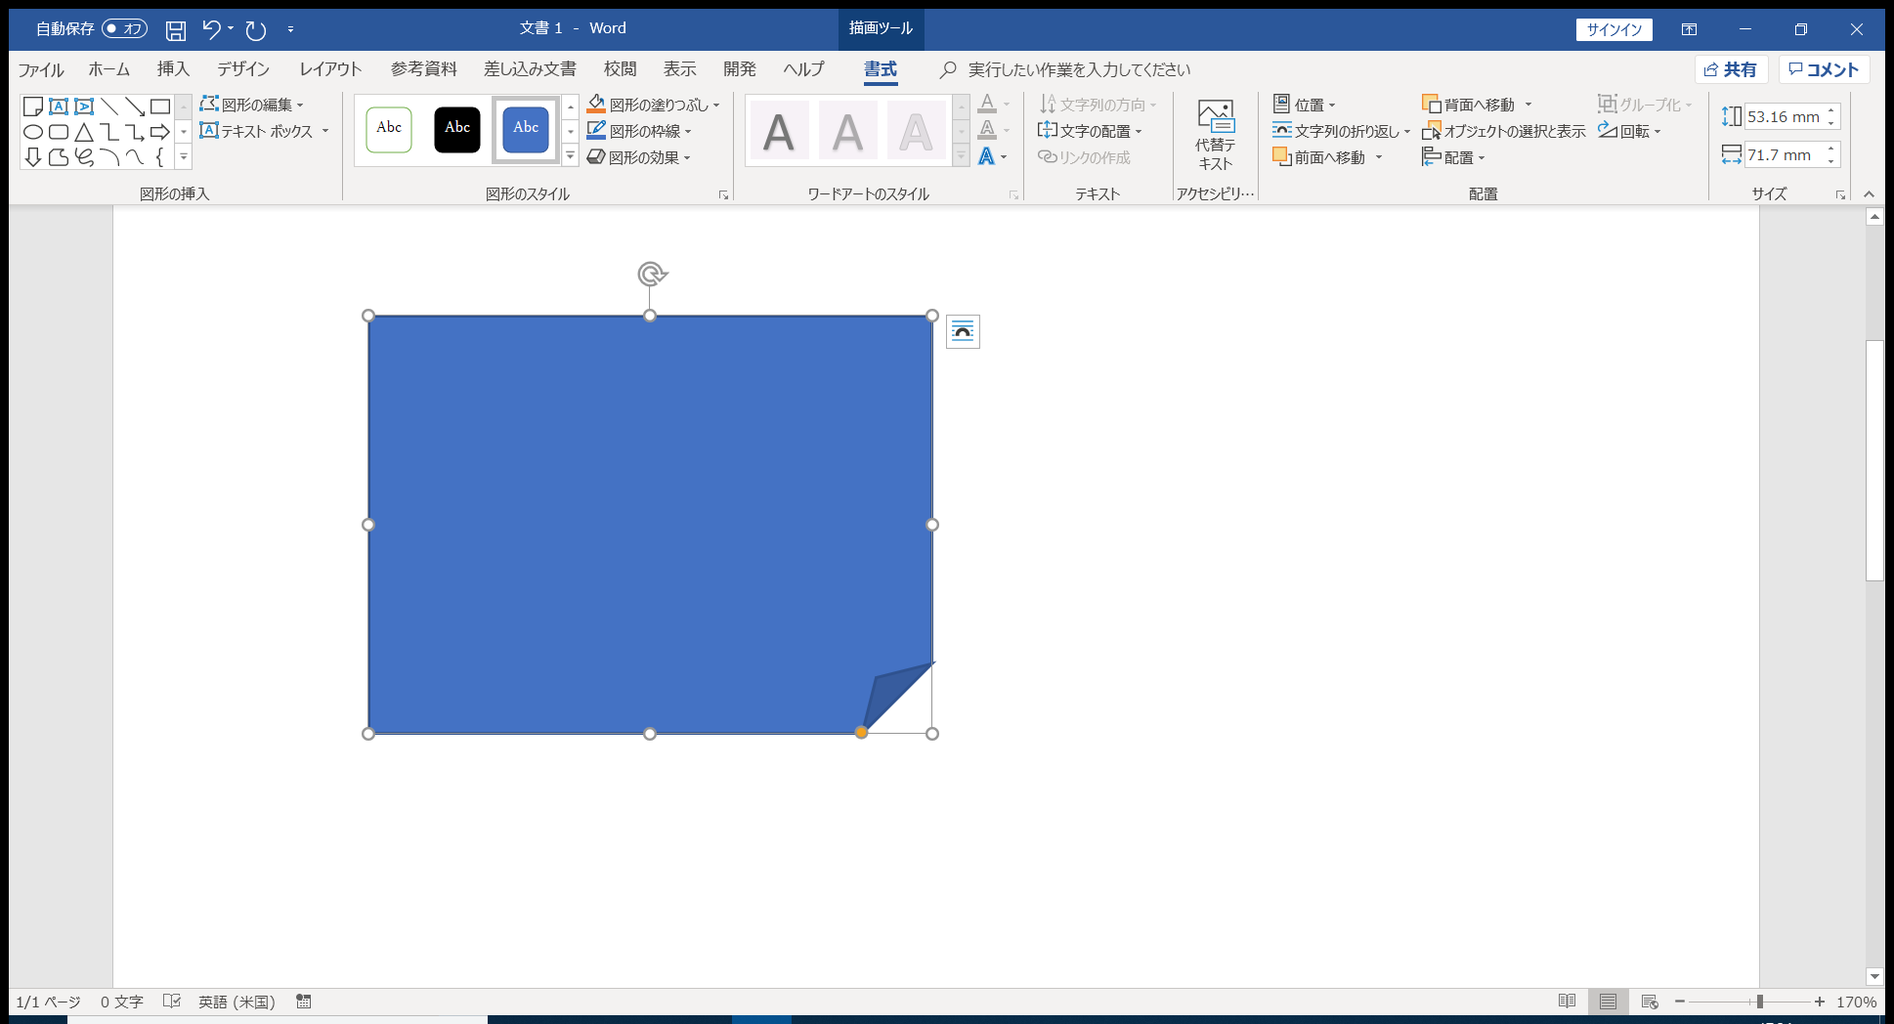The width and height of the screenshot is (1894, 1024).
Task: Expand the shape styles gallery
Action: click(x=570, y=155)
